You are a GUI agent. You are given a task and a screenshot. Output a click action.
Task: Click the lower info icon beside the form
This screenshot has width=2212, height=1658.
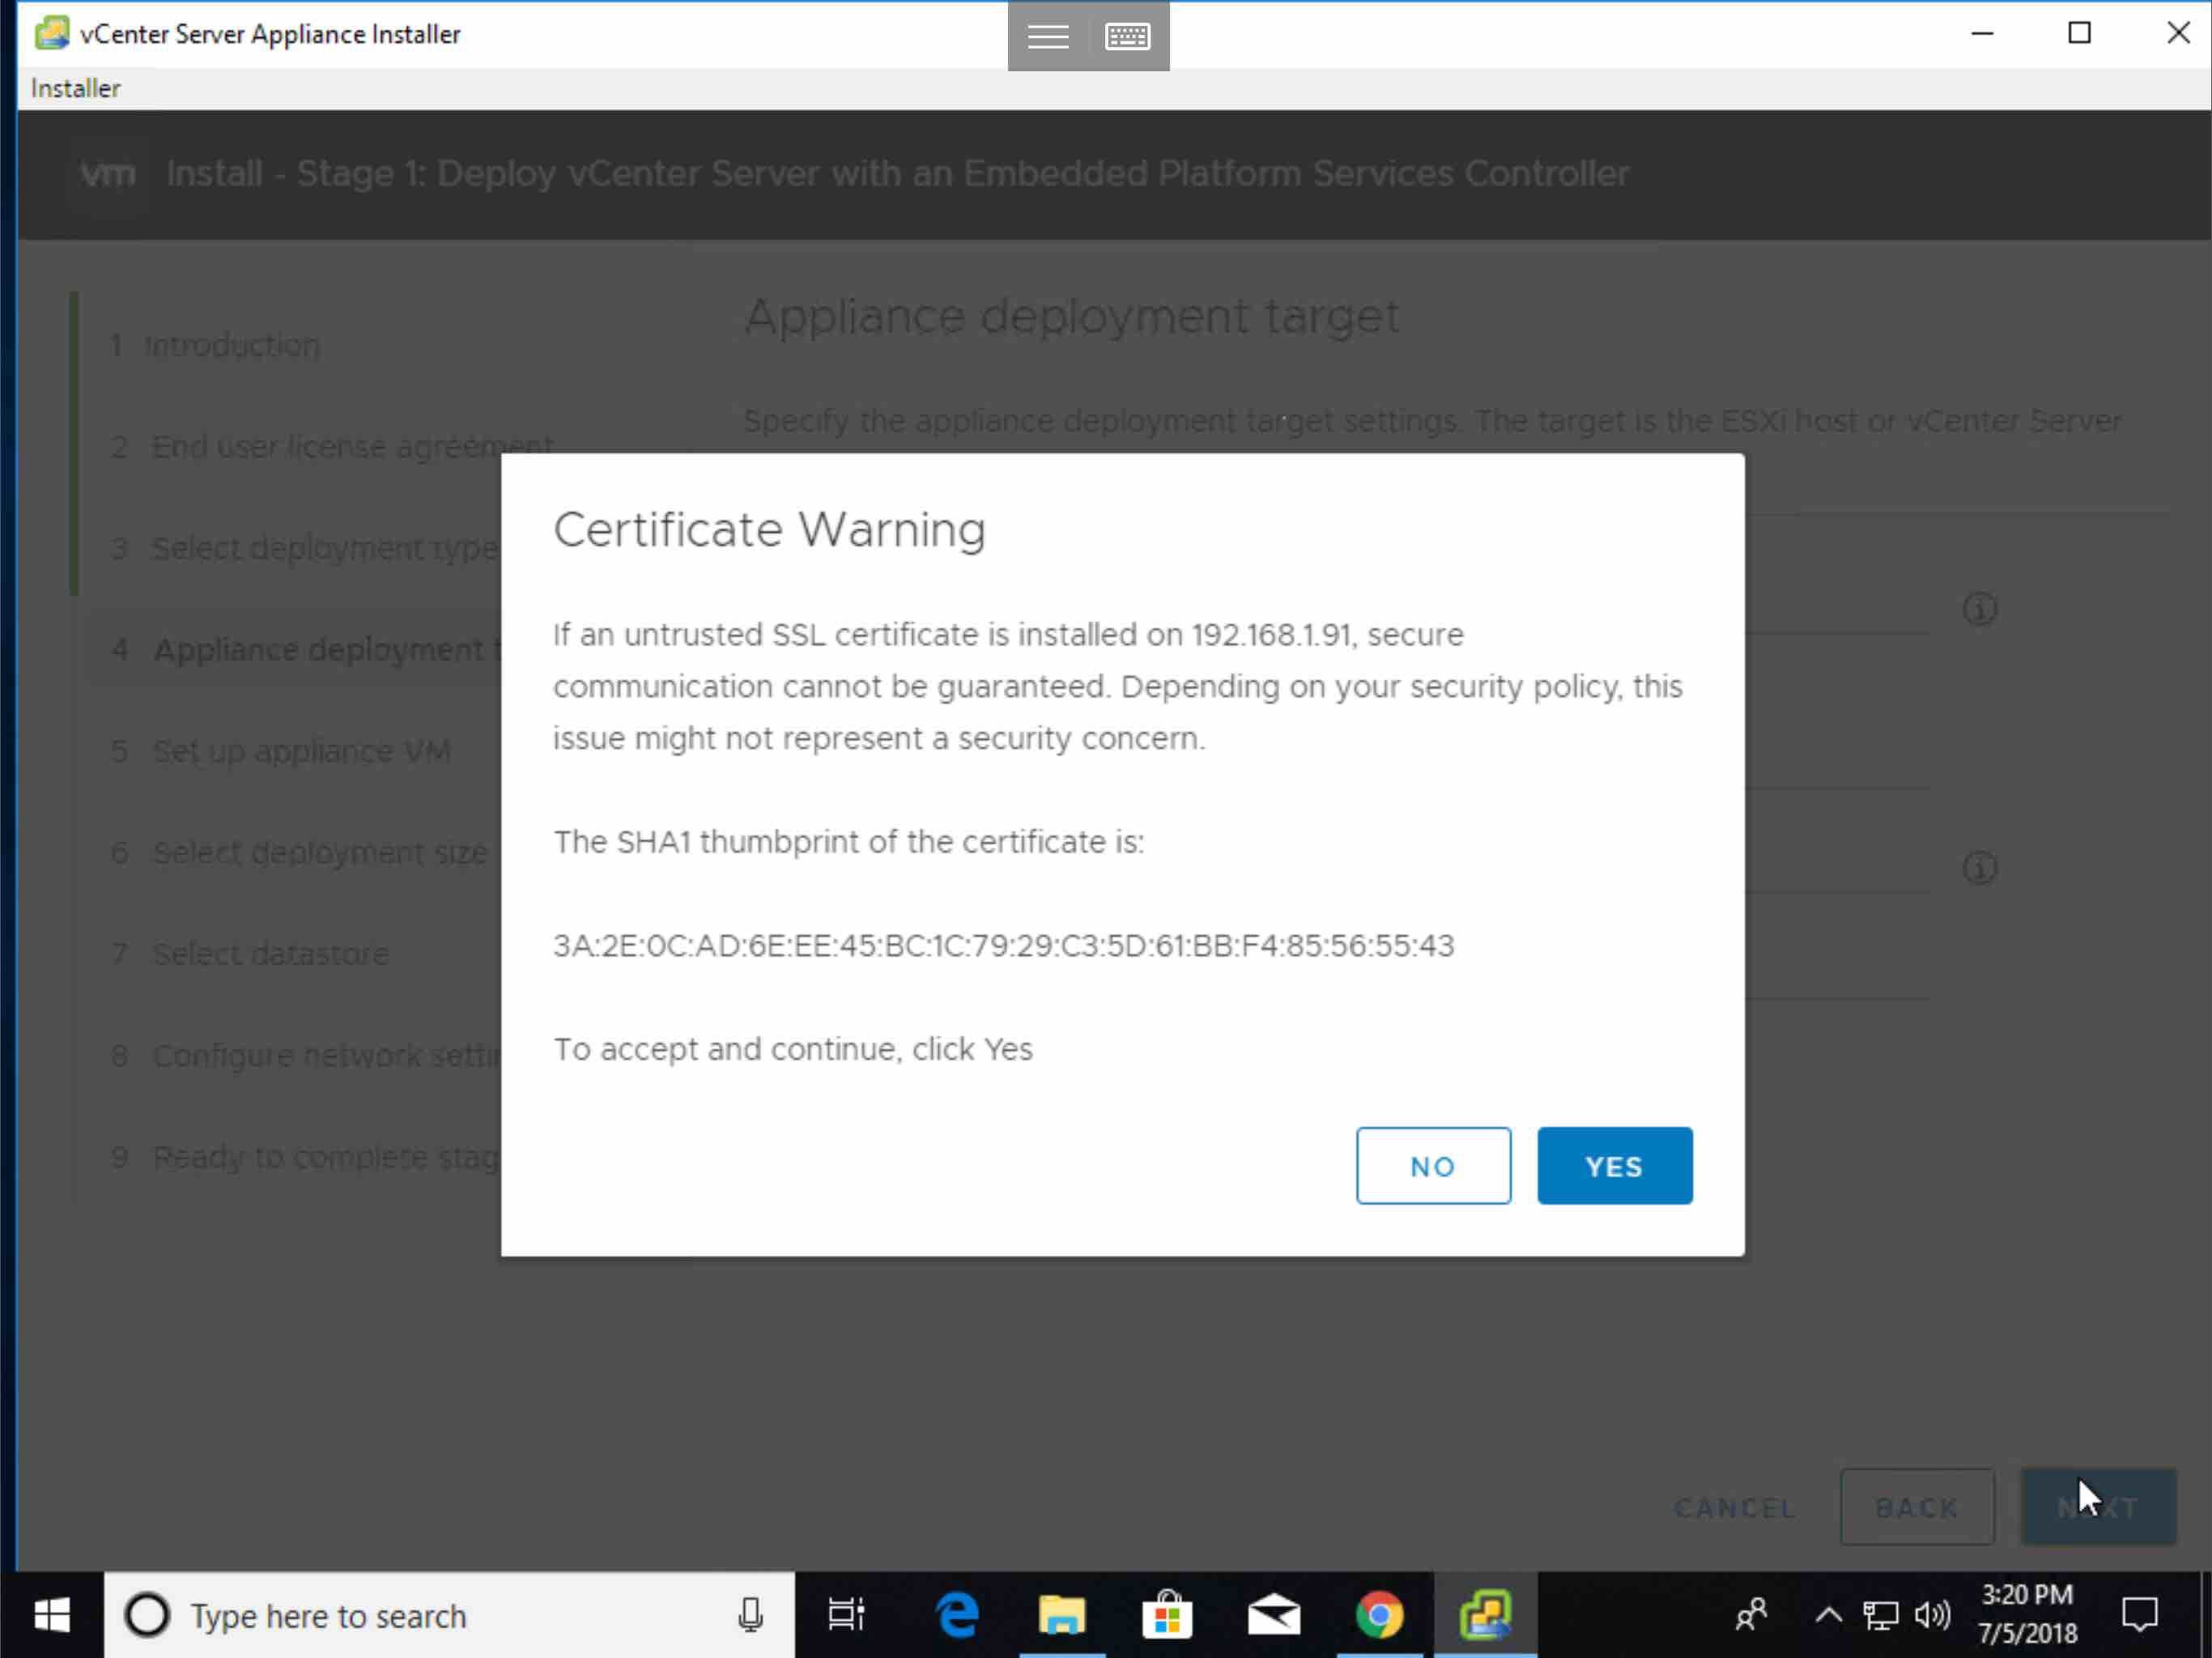click(x=1979, y=866)
